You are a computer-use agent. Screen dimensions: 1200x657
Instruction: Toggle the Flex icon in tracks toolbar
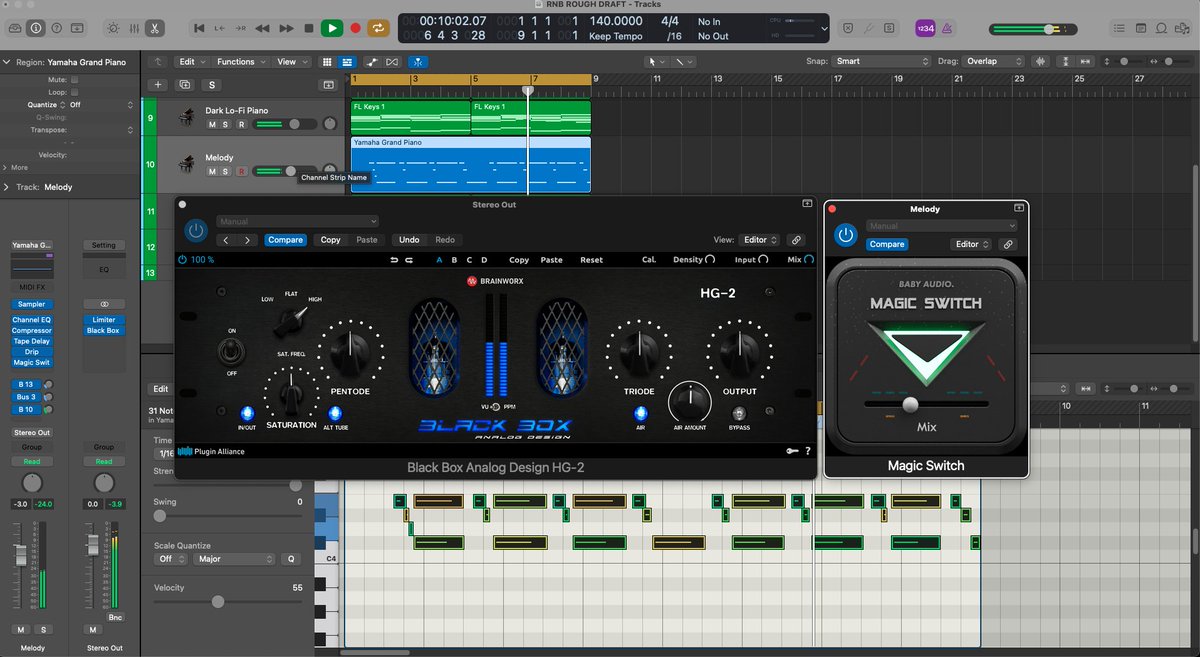pyautogui.click(x=391, y=62)
